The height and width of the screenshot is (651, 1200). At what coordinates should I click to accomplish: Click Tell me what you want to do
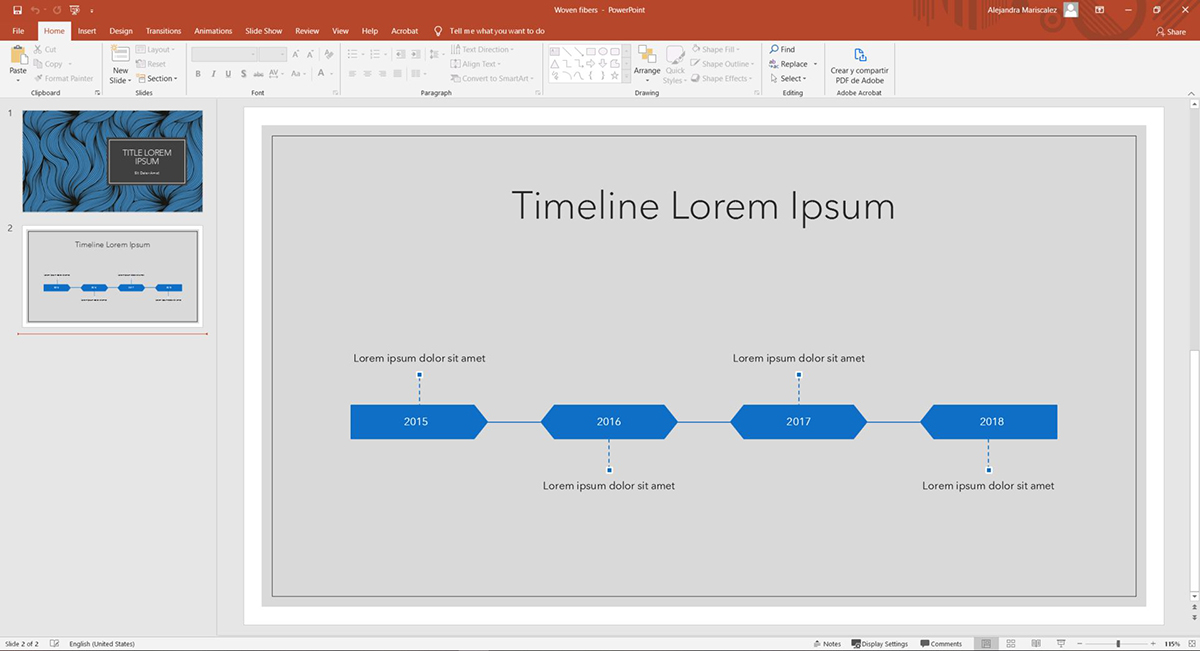(x=497, y=31)
